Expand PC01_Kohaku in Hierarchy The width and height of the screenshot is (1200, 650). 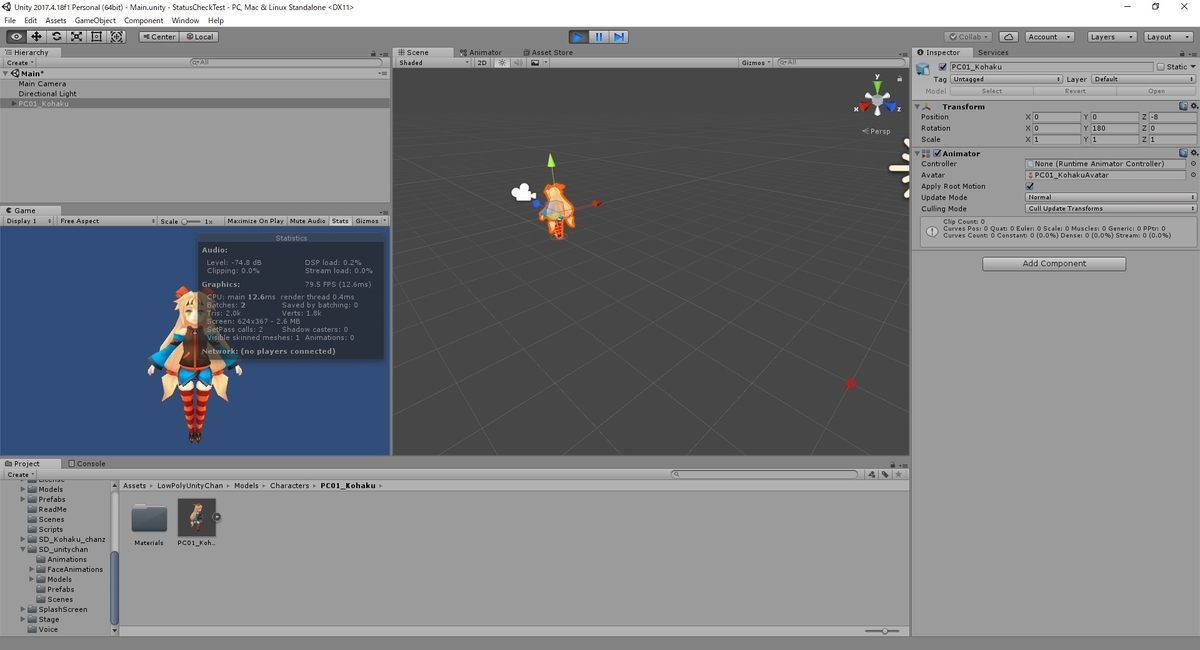[x=14, y=104]
